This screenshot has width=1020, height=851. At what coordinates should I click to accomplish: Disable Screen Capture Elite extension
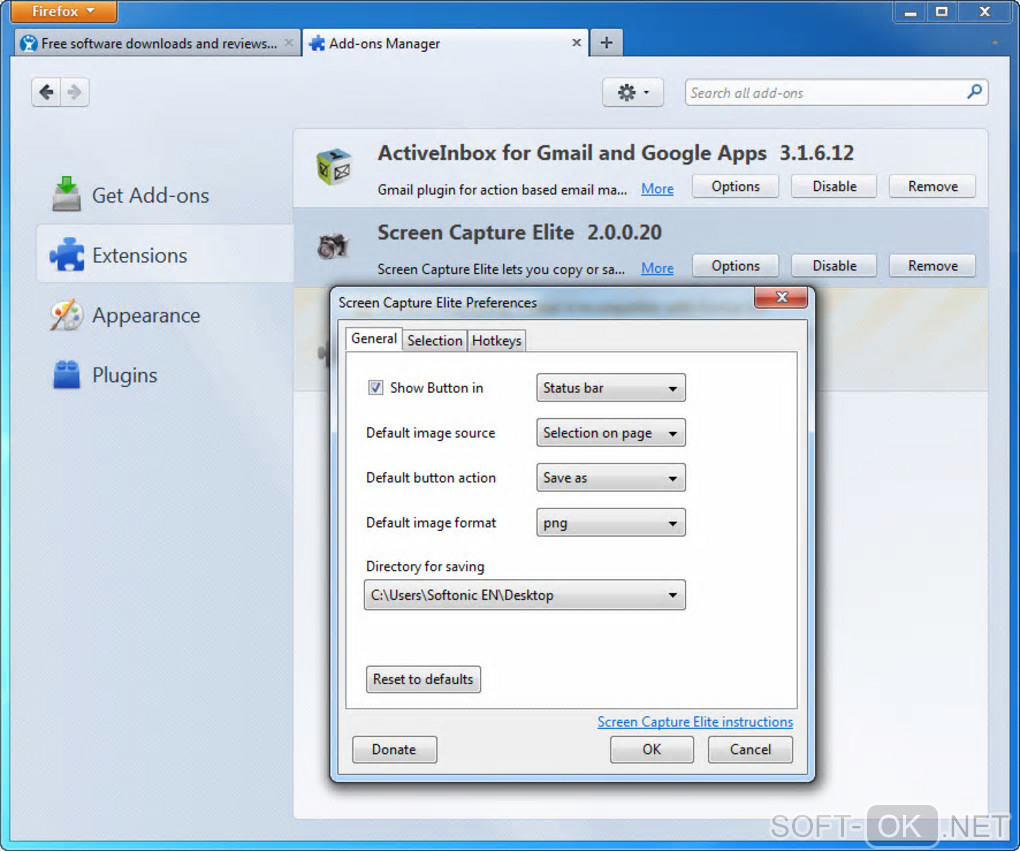pyautogui.click(x=834, y=266)
